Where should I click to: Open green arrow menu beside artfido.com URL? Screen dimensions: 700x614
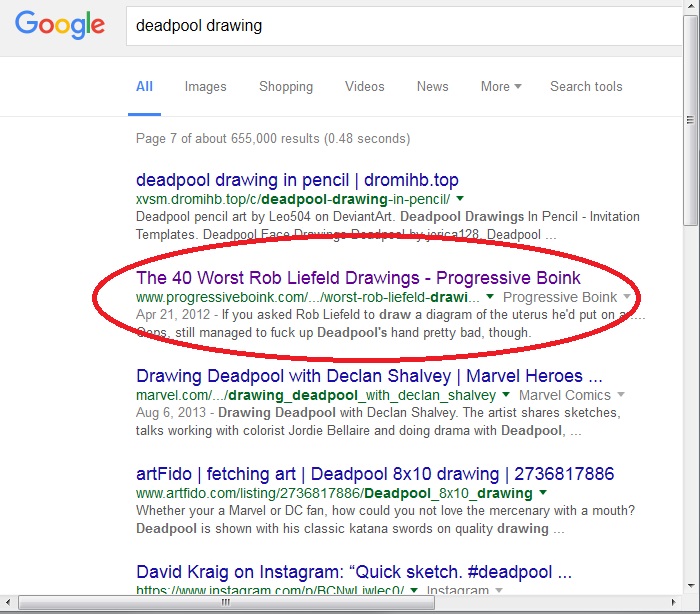[x=542, y=493]
